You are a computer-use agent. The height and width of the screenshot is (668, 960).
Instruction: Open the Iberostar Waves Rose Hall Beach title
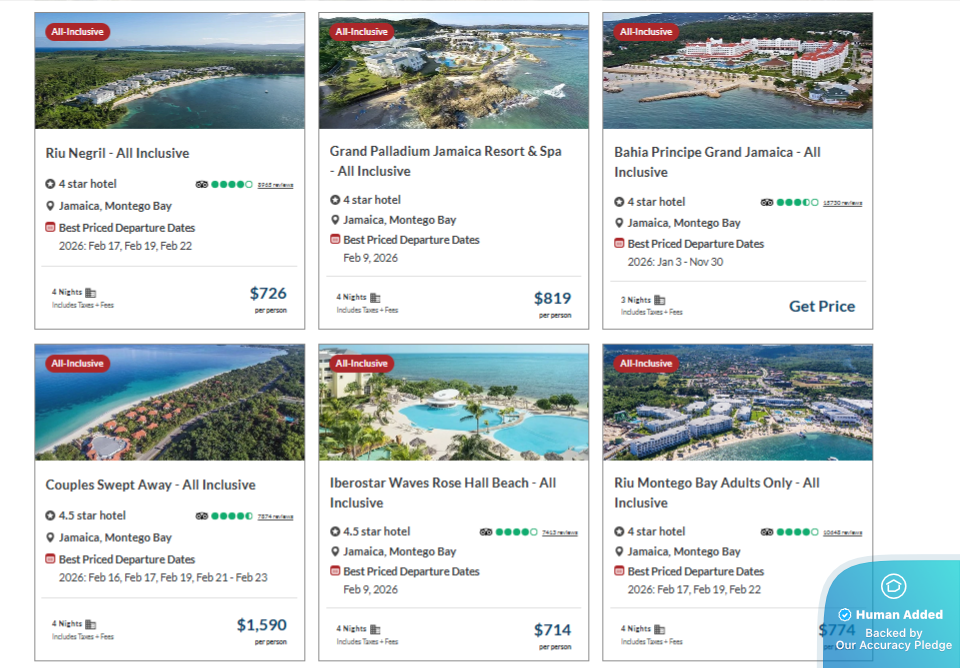[x=443, y=493]
